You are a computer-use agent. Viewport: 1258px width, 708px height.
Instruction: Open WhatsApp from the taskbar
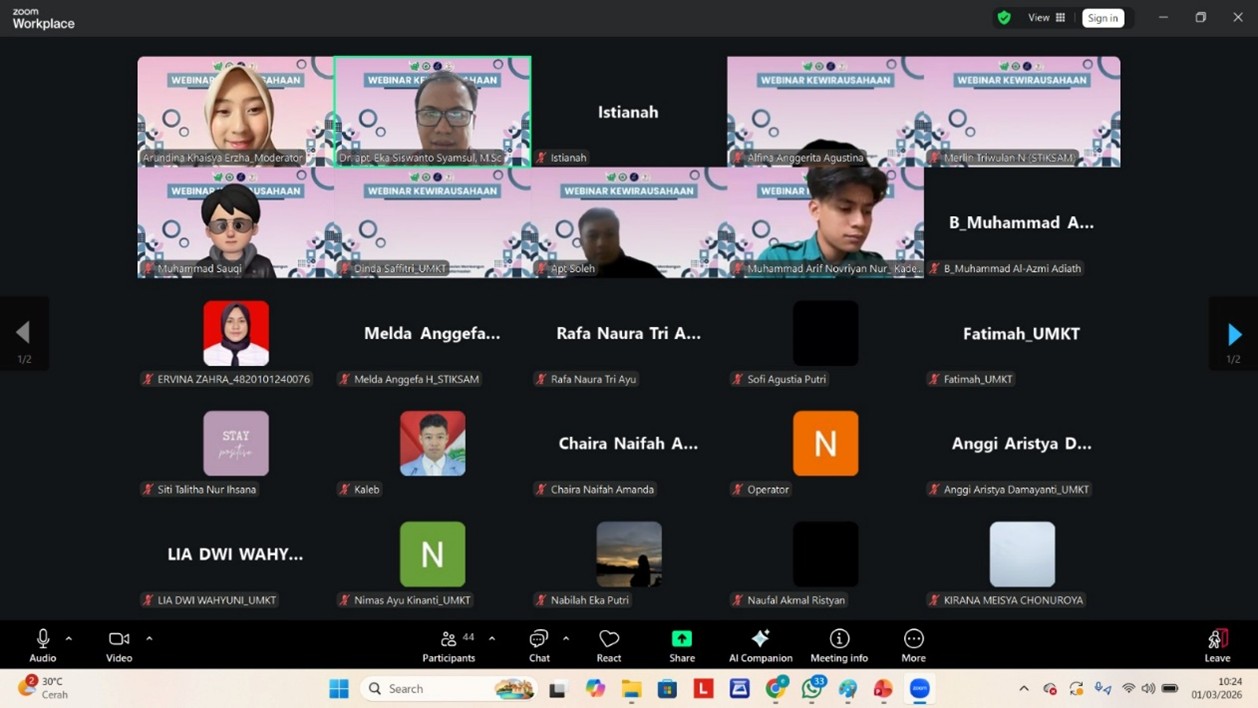[x=812, y=688]
